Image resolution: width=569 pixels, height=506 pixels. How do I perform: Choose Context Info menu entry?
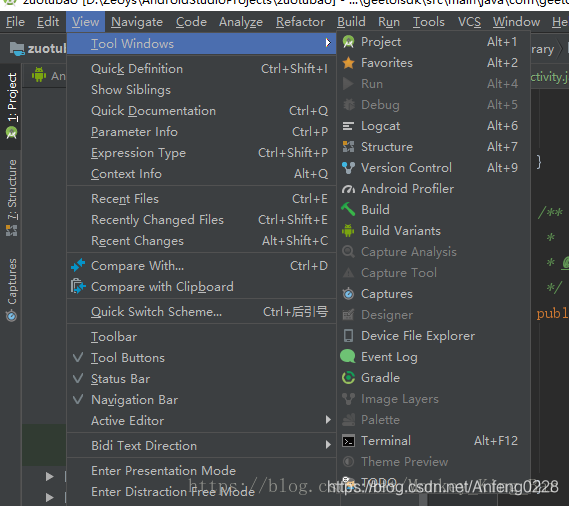pyautogui.click(x=201, y=174)
